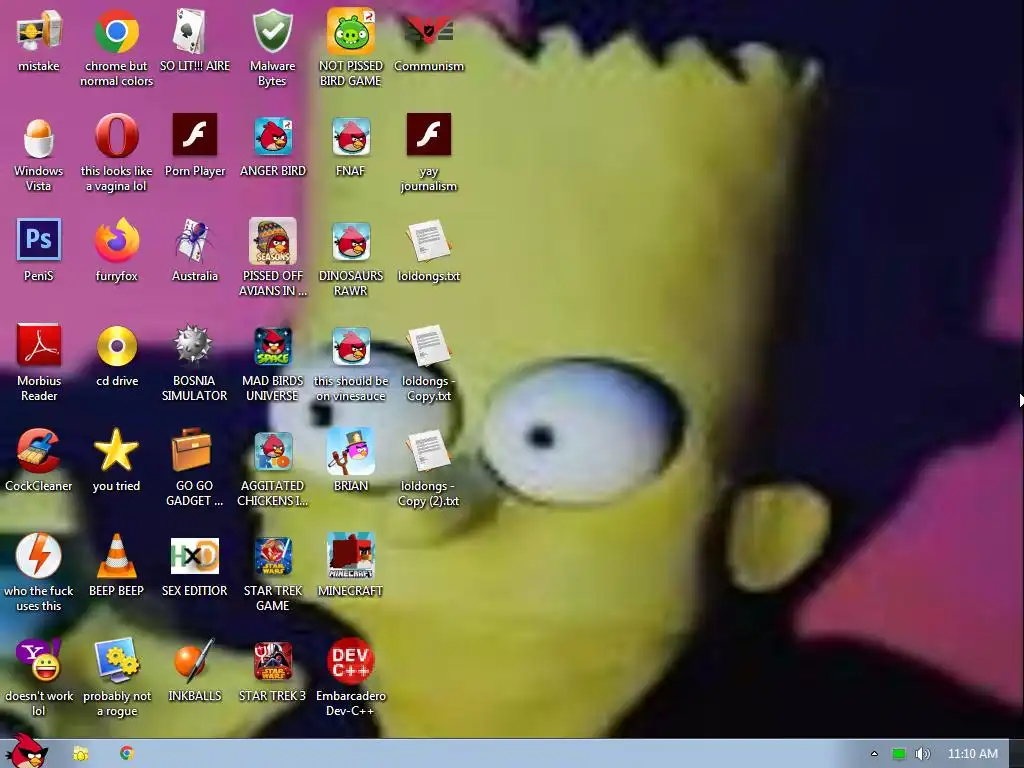
Task: Click the green tray status icon
Action: coord(899,754)
